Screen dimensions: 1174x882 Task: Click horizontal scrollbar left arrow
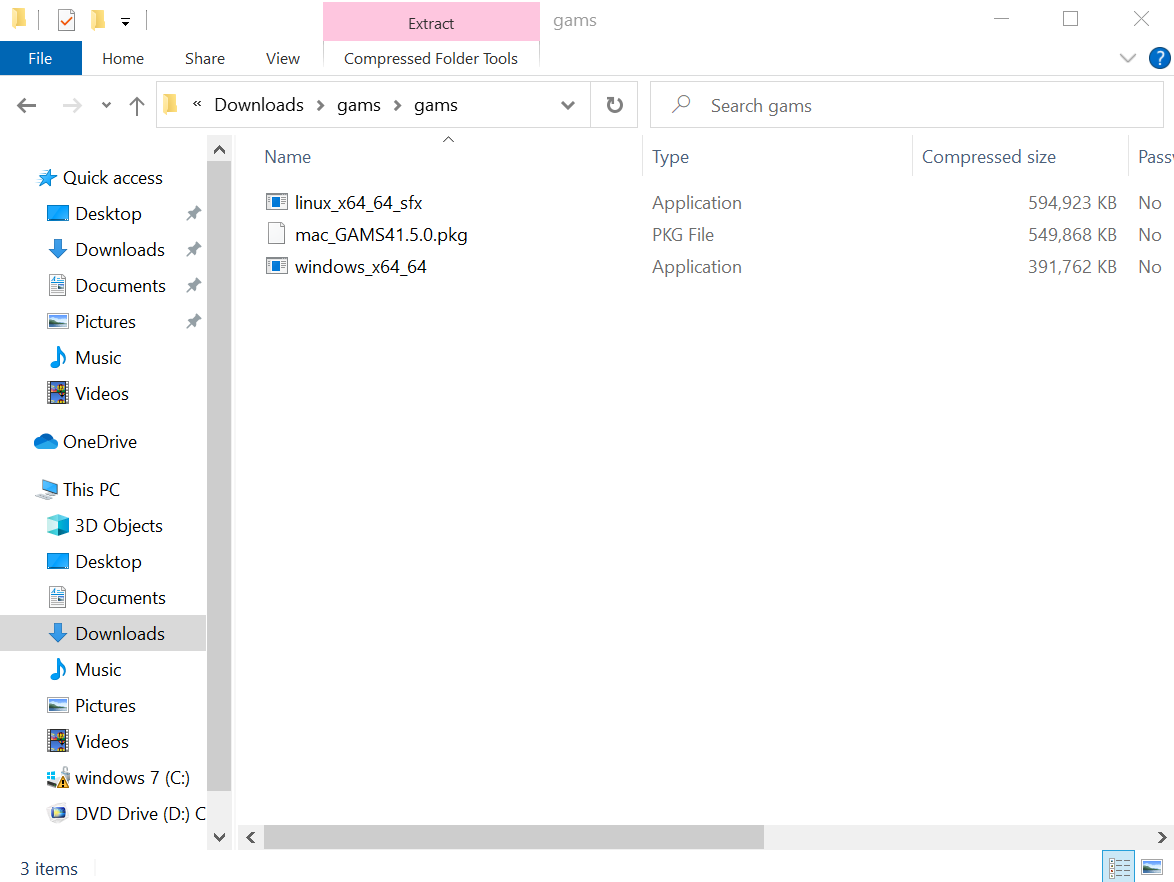coord(251,837)
